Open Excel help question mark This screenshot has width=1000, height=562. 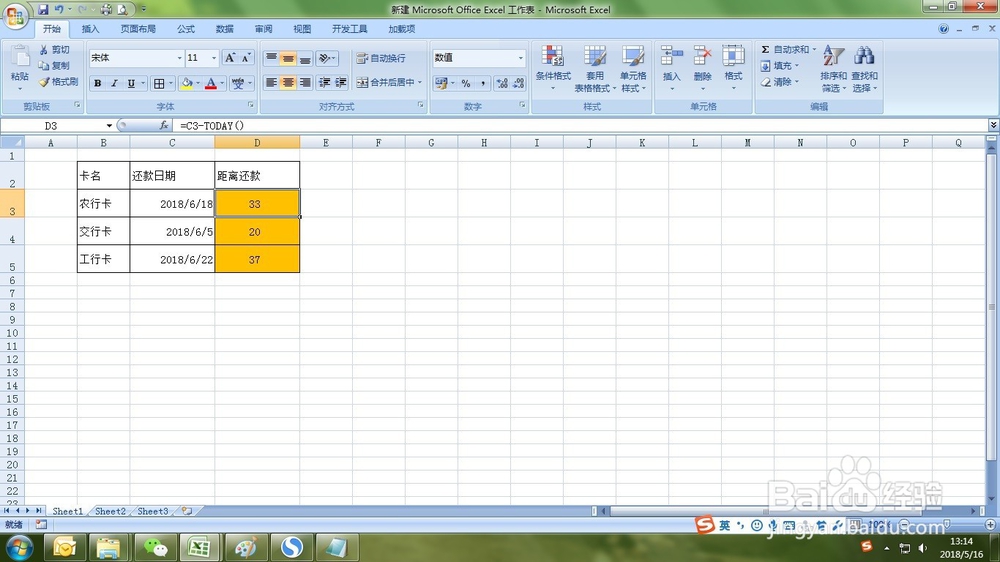tap(943, 29)
